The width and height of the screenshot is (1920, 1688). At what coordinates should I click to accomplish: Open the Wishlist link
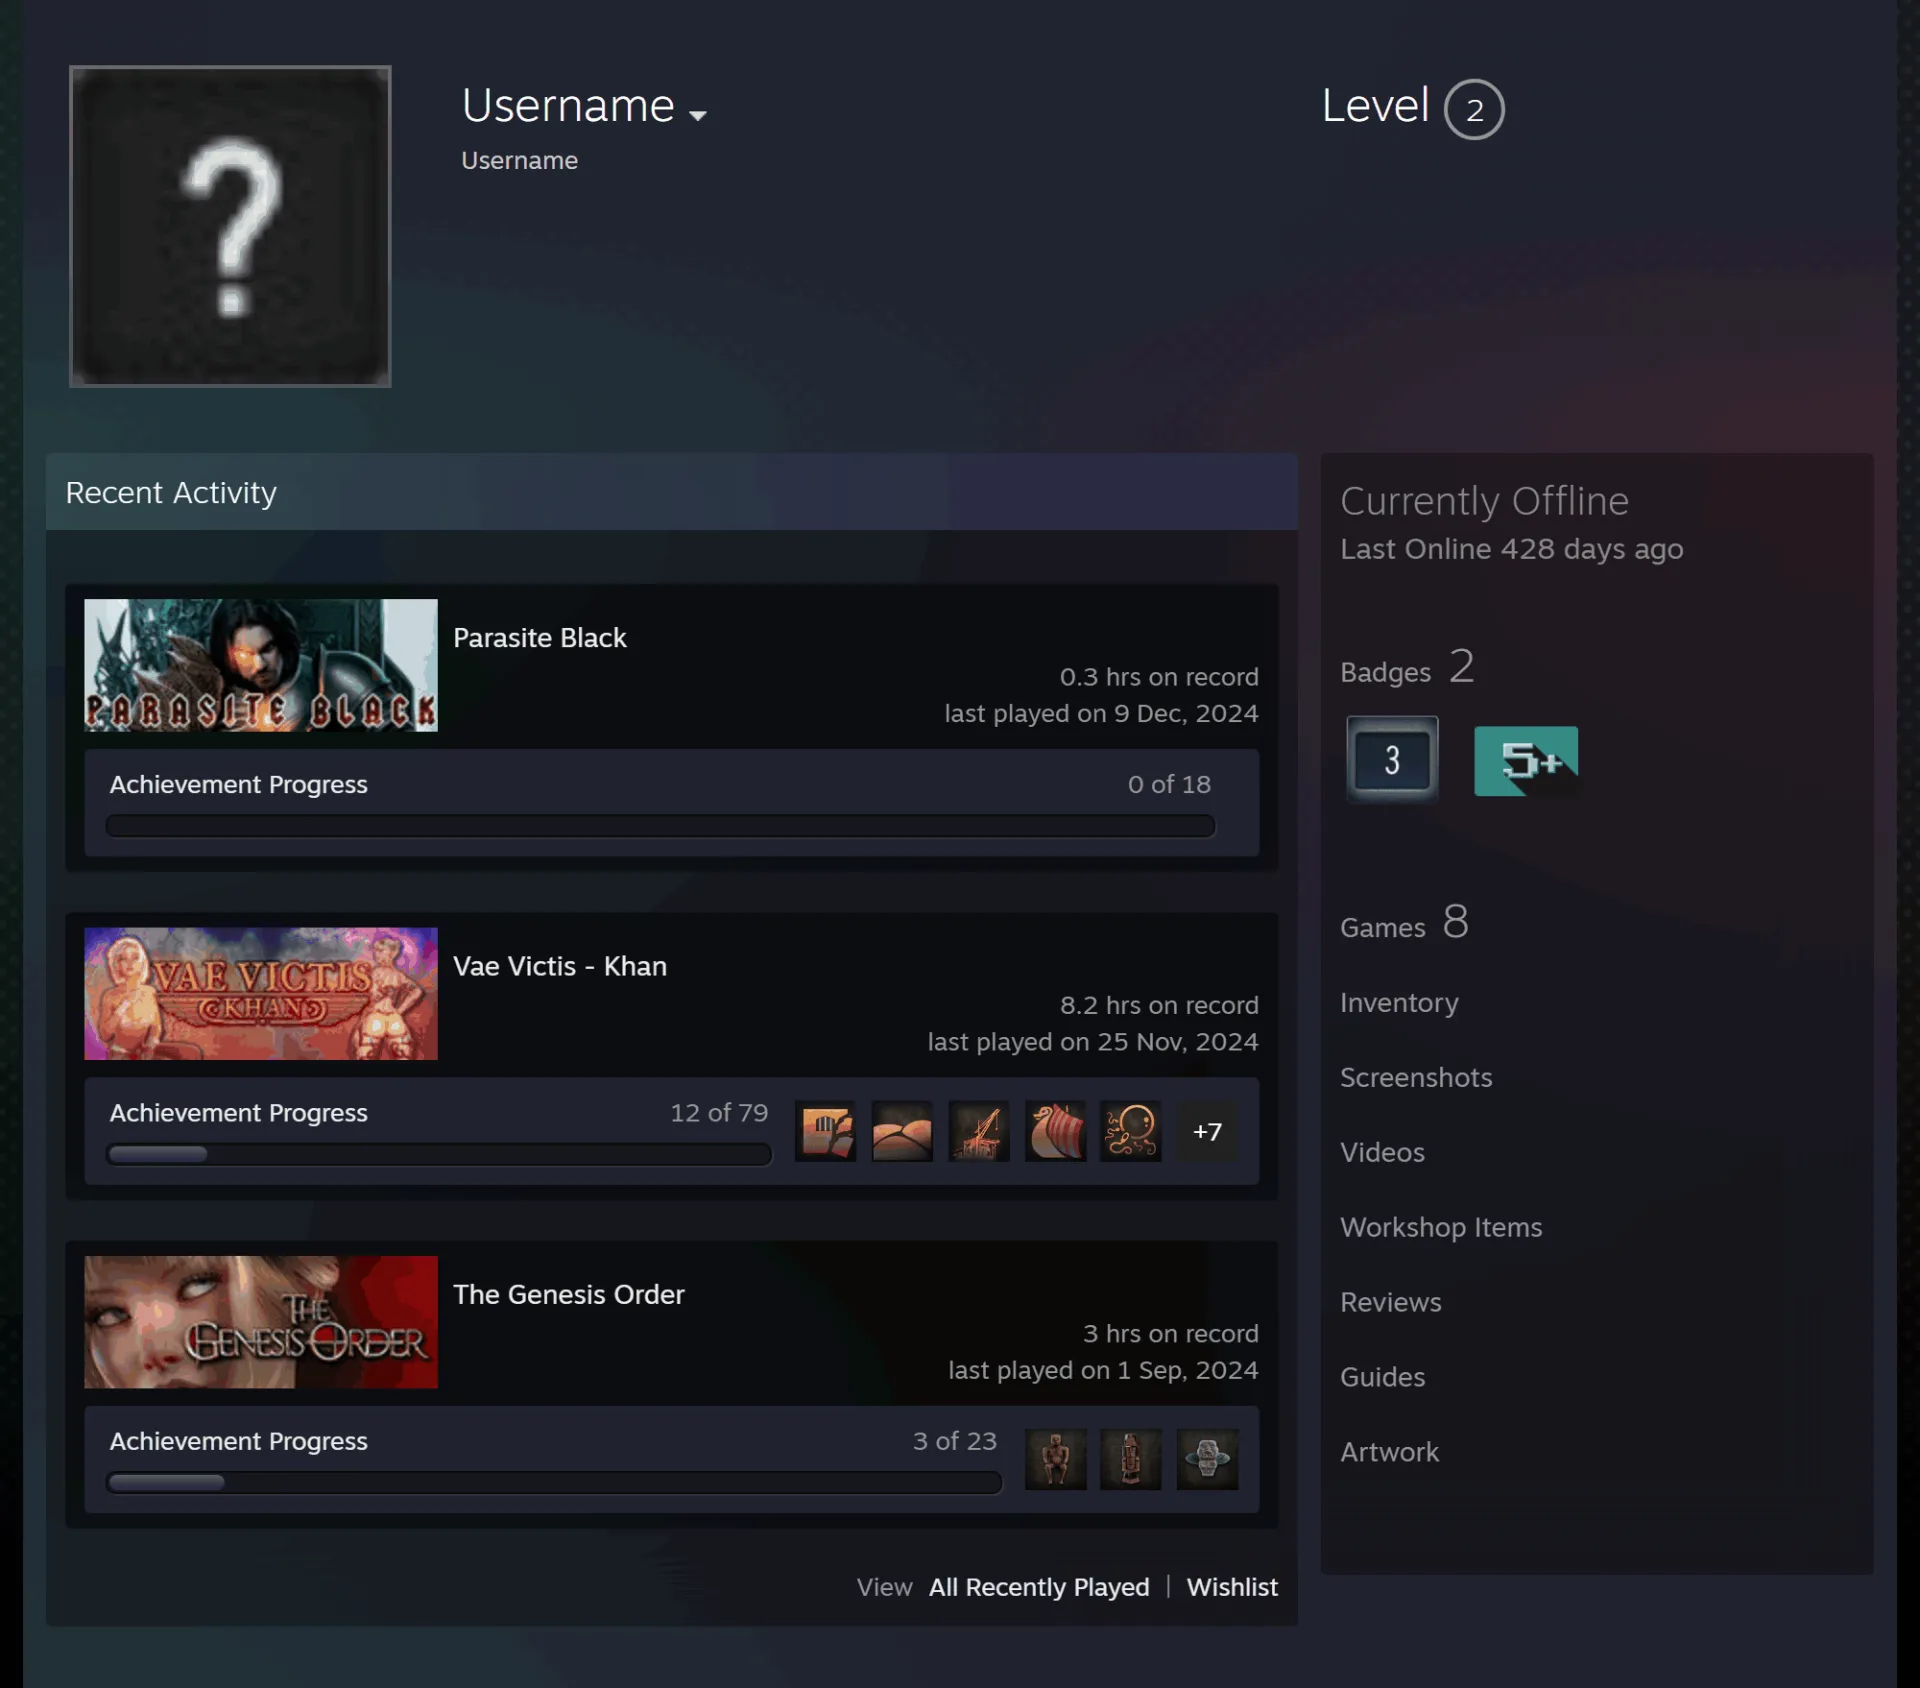tap(1232, 1587)
